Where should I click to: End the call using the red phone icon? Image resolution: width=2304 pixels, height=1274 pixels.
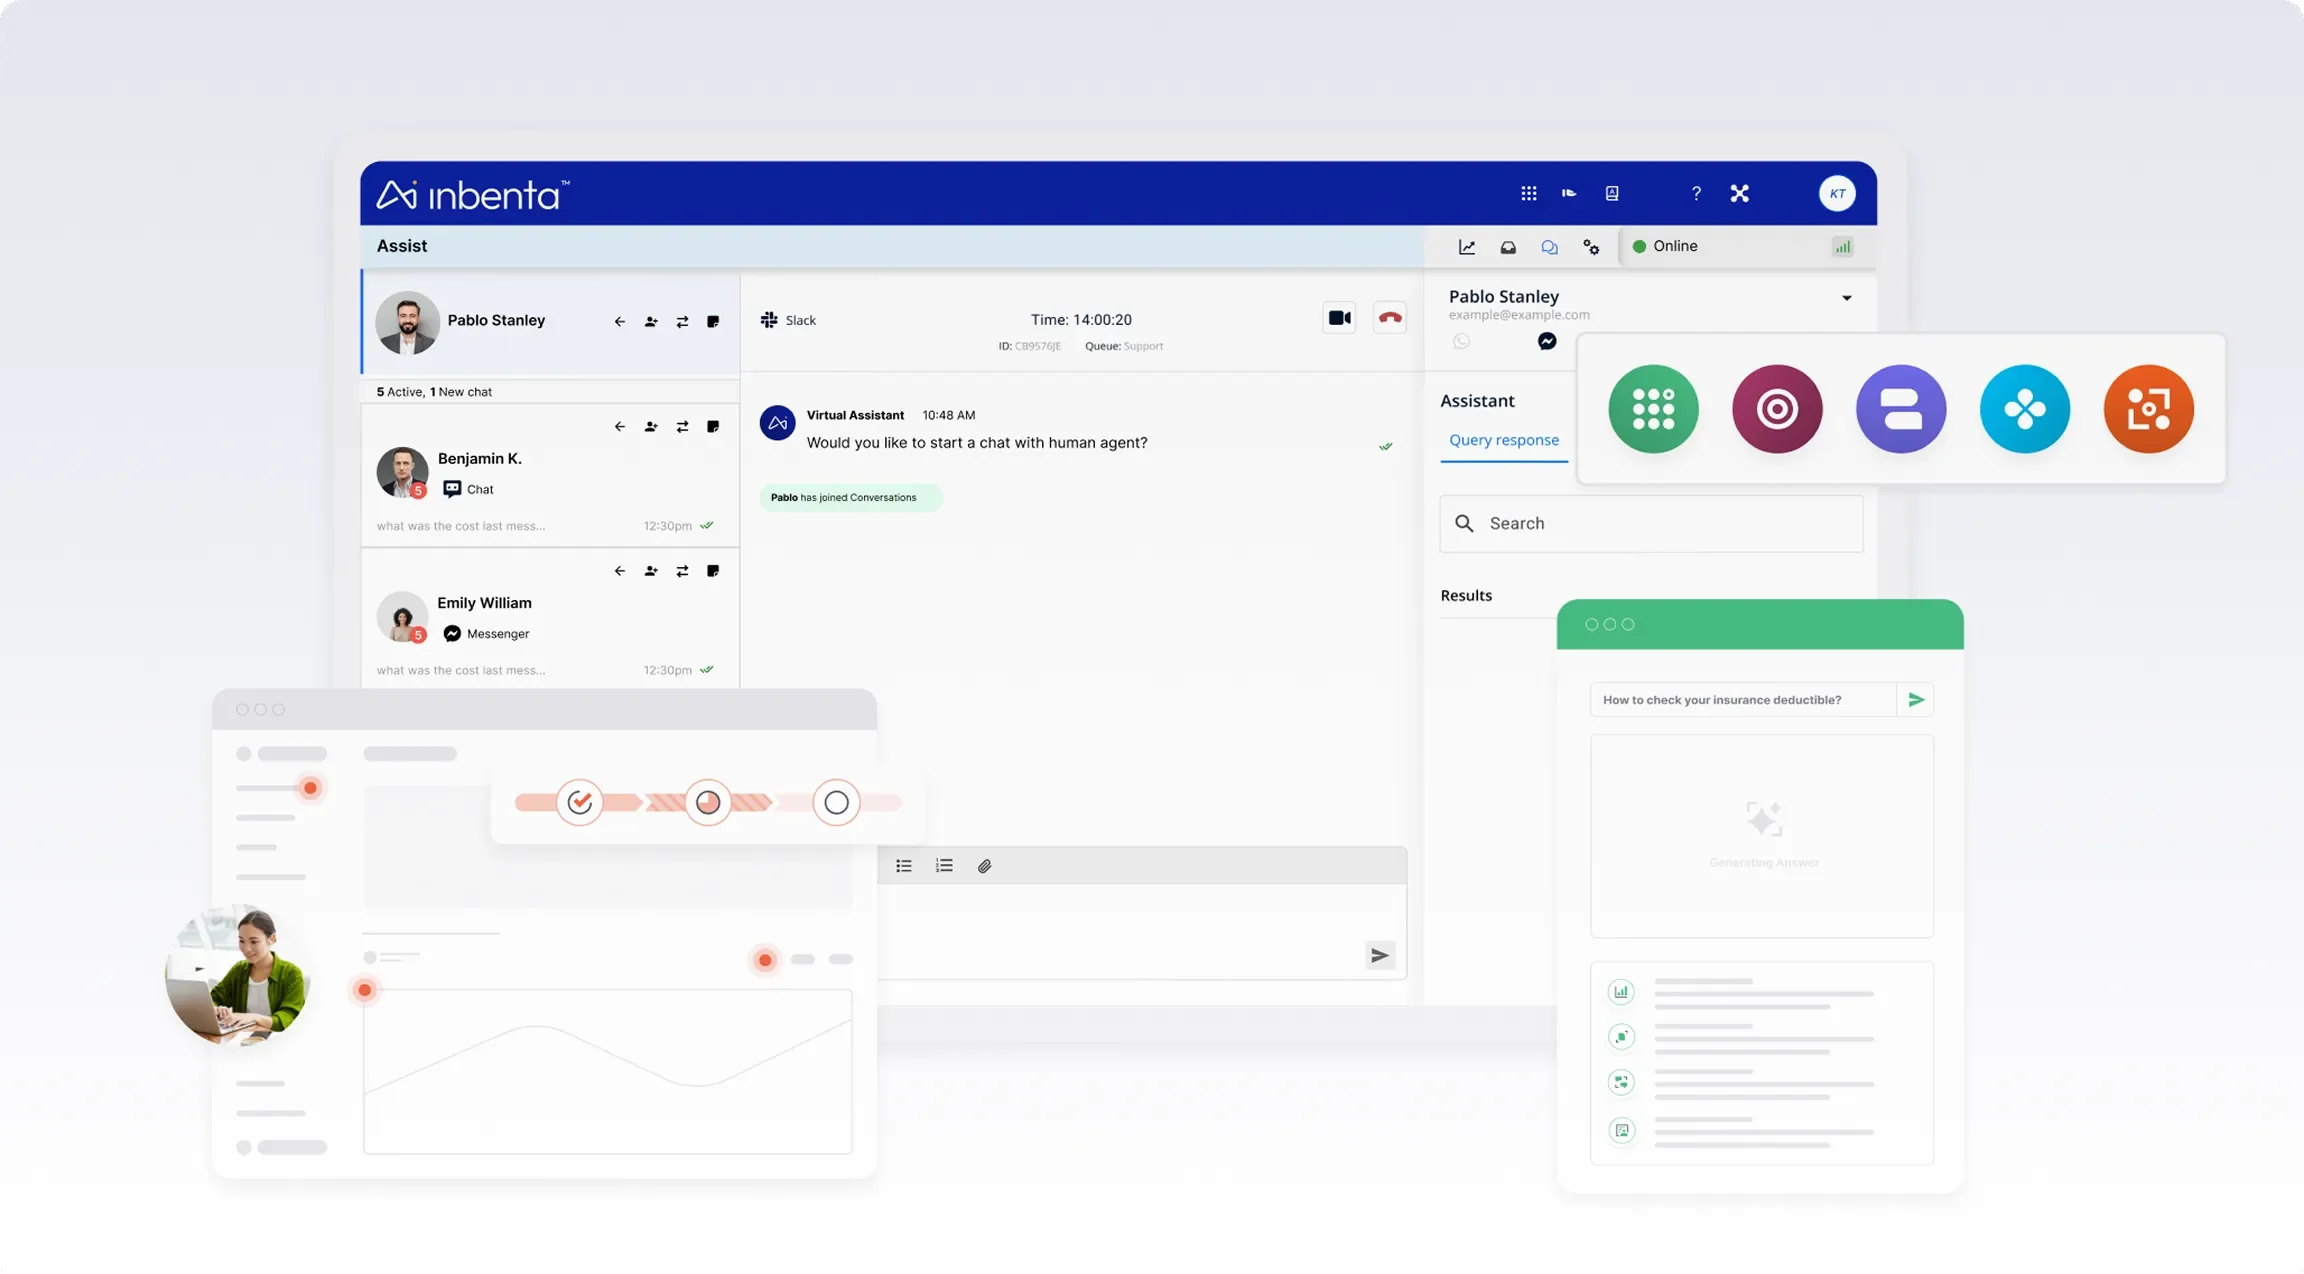1390,317
